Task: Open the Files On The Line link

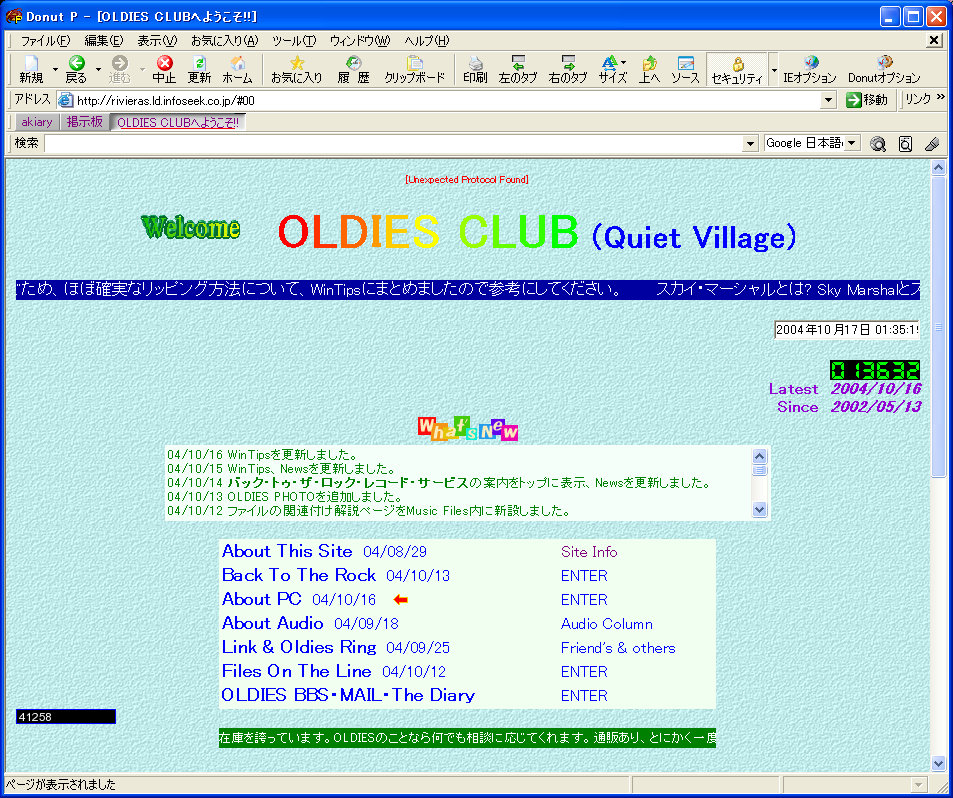Action: coord(296,671)
